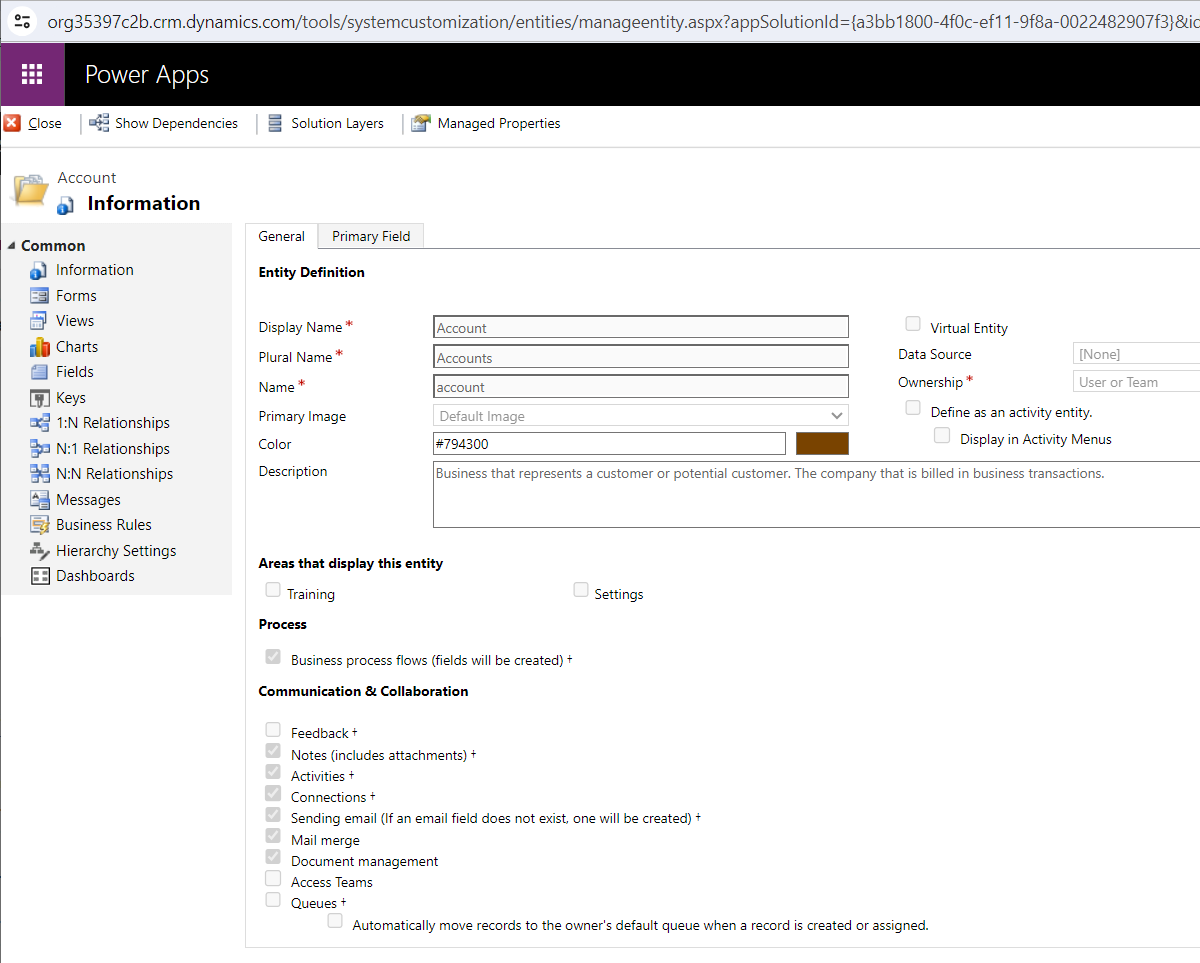Click Managed Properties button text
The image size is (1200, 963).
(x=499, y=124)
